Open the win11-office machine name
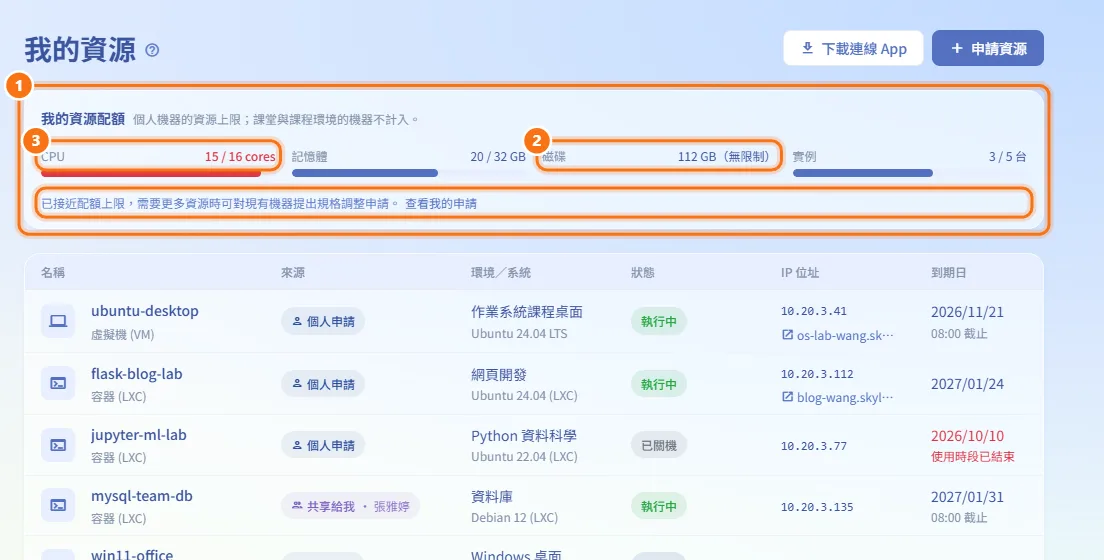1104x560 pixels. click(x=132, y=554)
